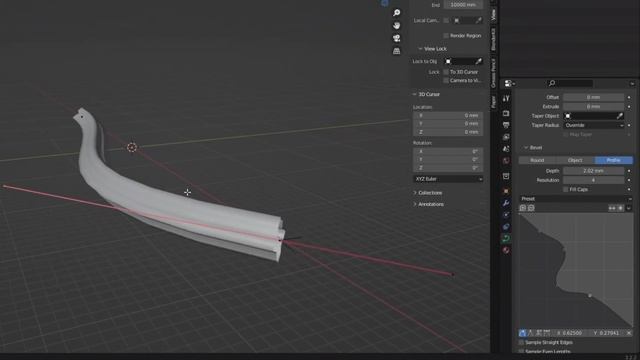This screenshot has width=640, height=360.
Task: Enable the Render Region checkbox
Action: (x=446, y=36)
